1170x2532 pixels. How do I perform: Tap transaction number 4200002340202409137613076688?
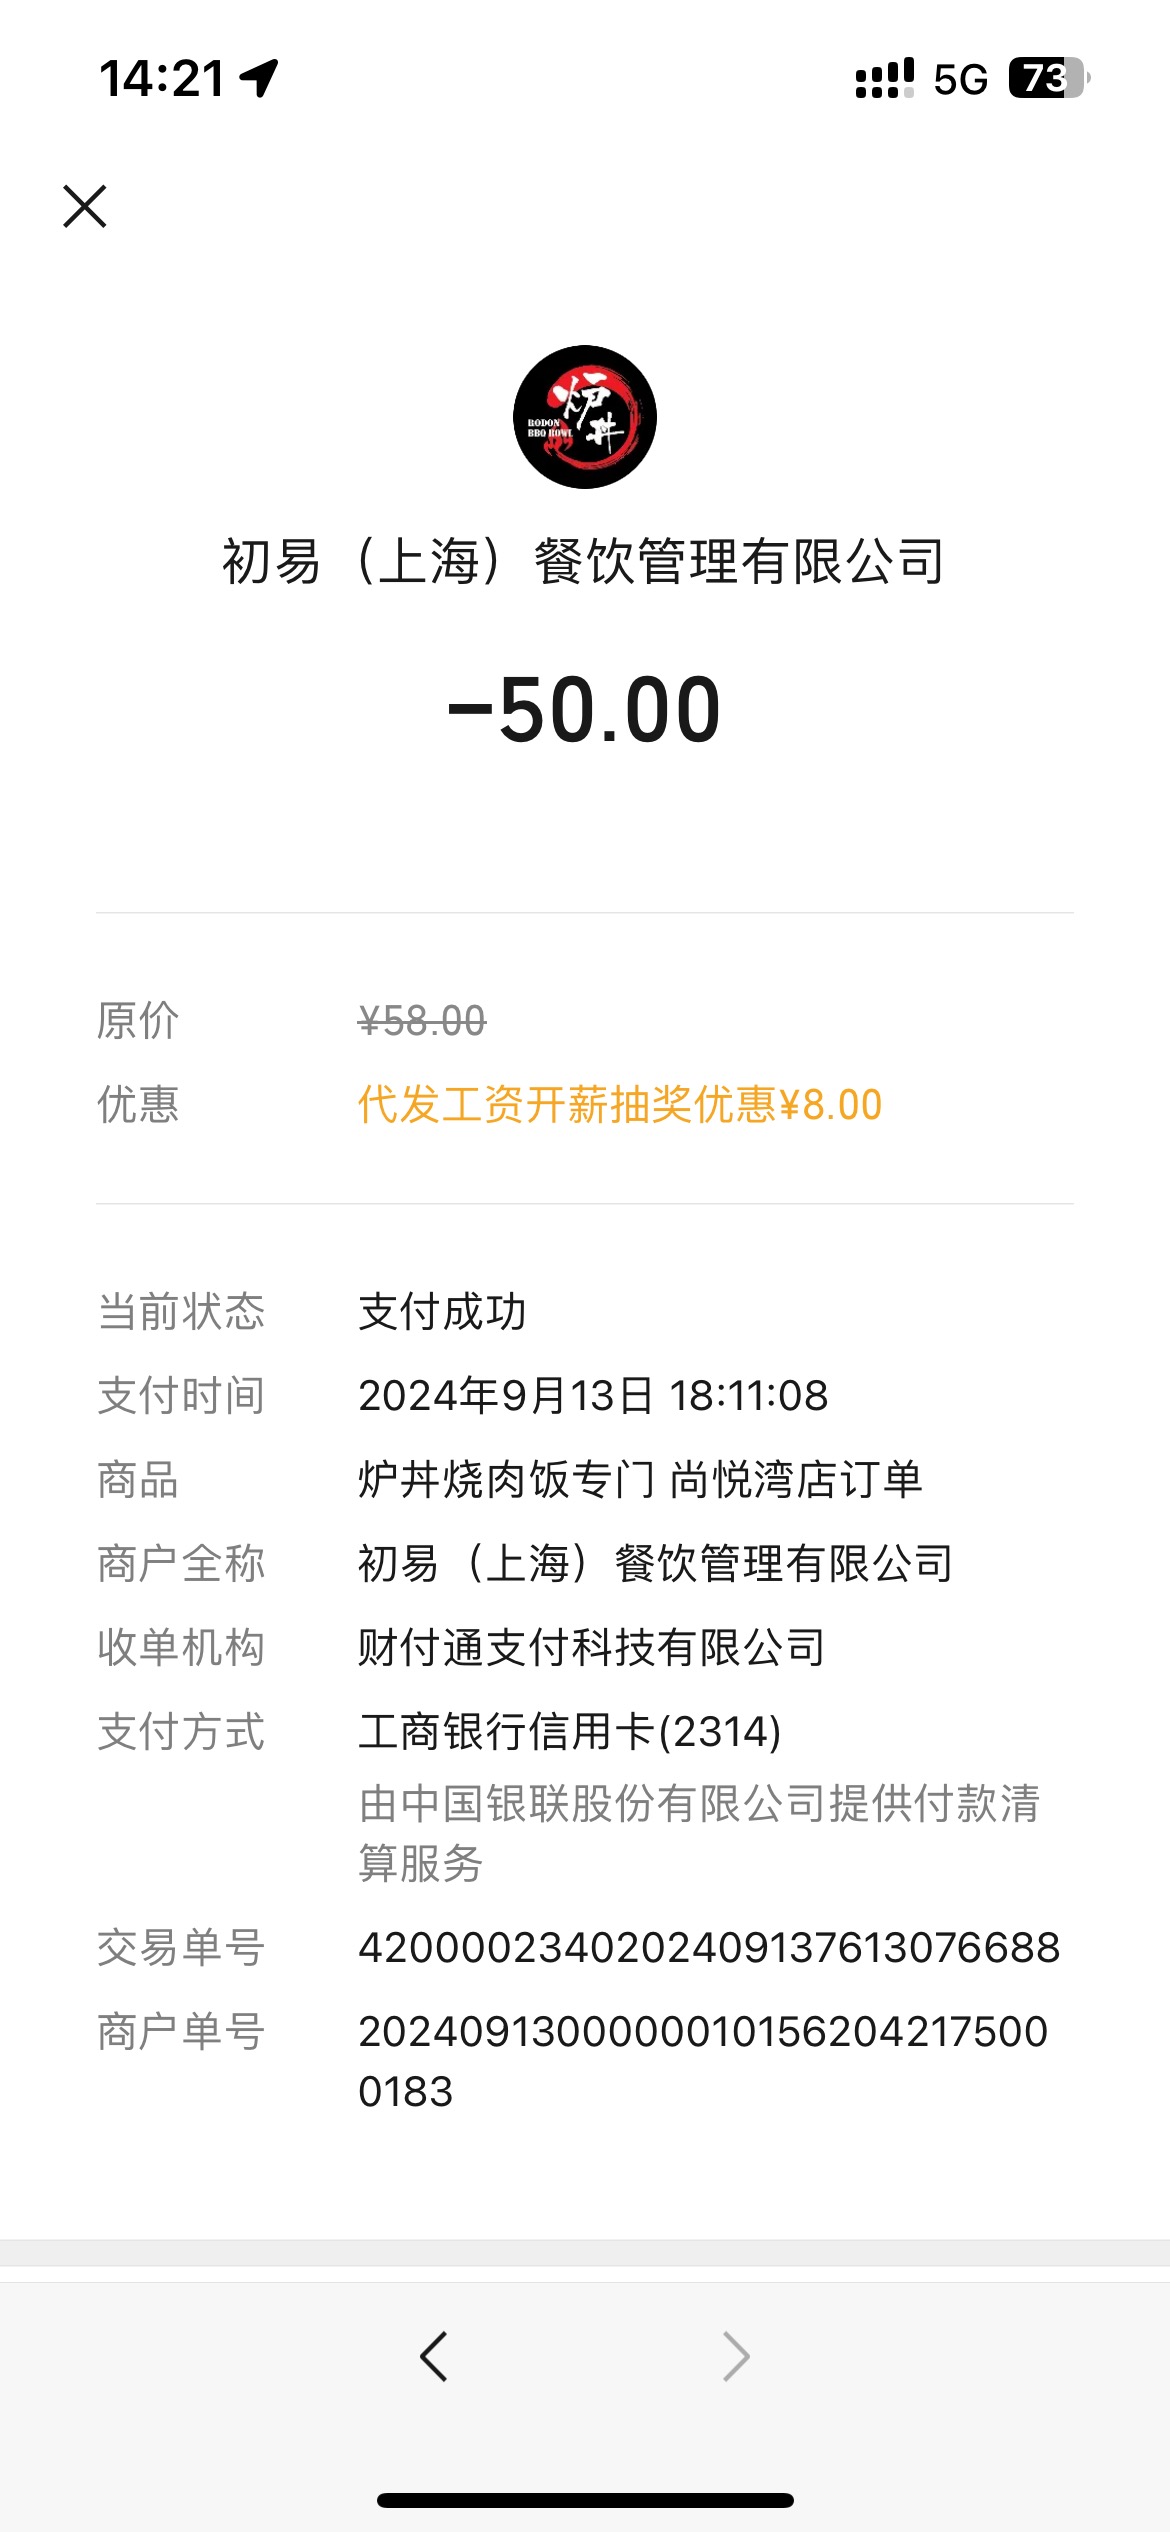pyautogui.click(x=709, y=1947)
